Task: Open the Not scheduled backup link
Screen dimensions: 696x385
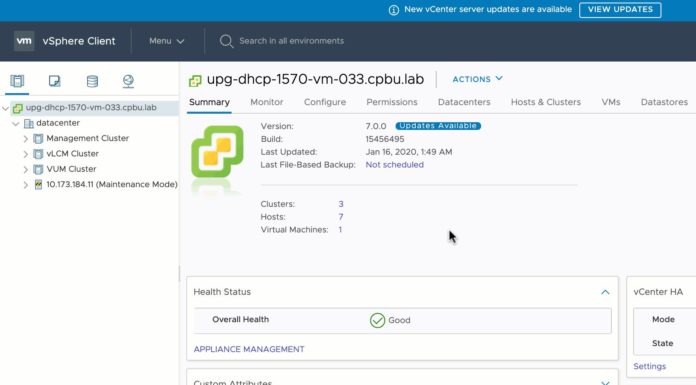Action: click(x=395, y=165)
